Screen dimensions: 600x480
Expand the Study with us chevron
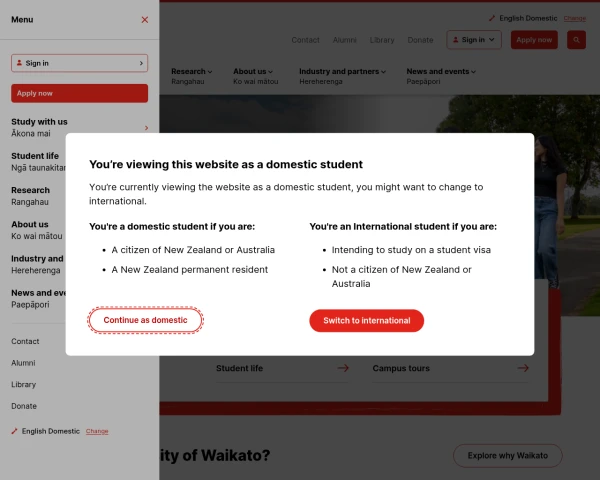[x=146, y=128]
